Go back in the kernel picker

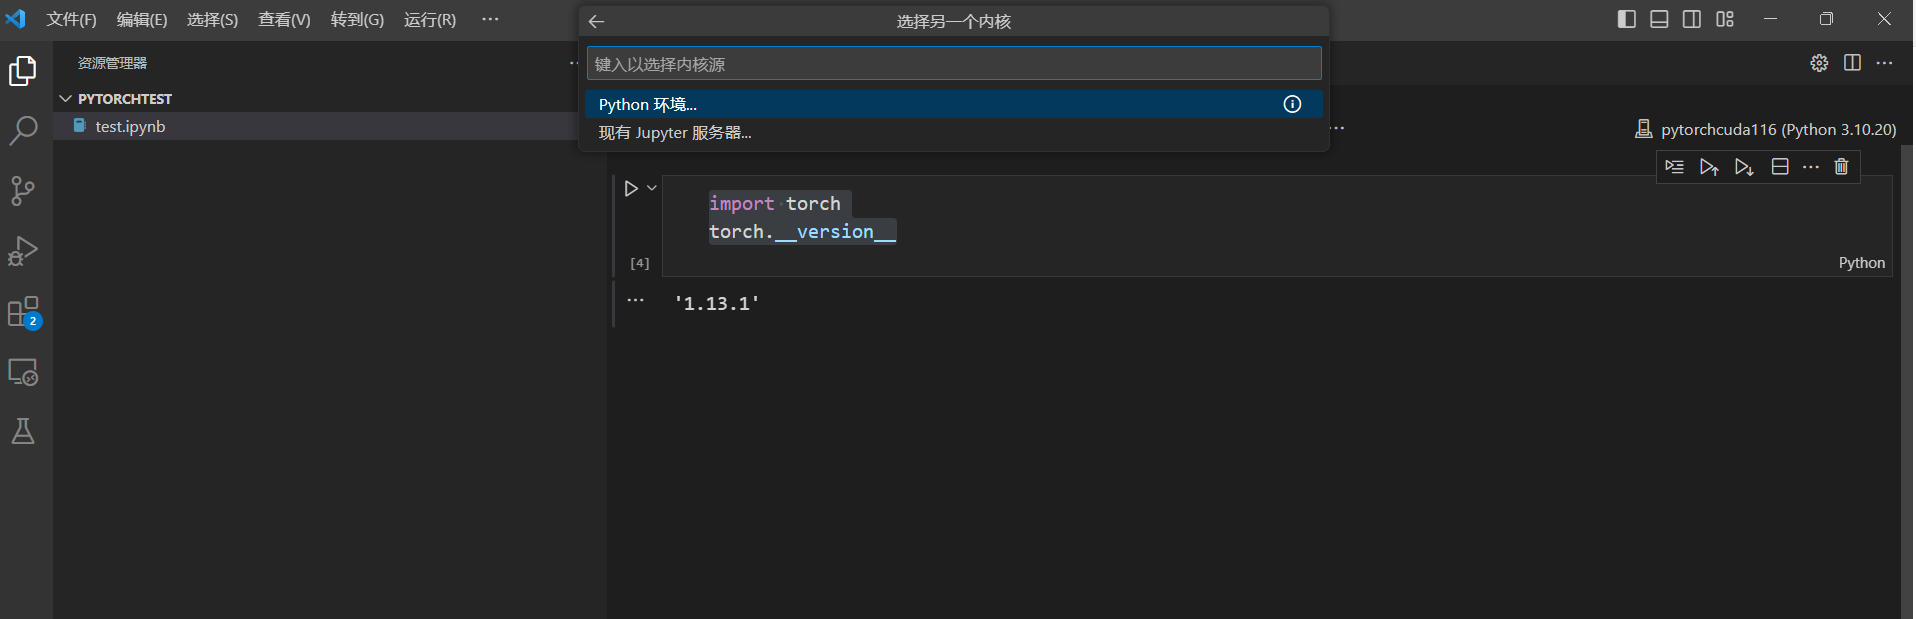pos(597,21)
